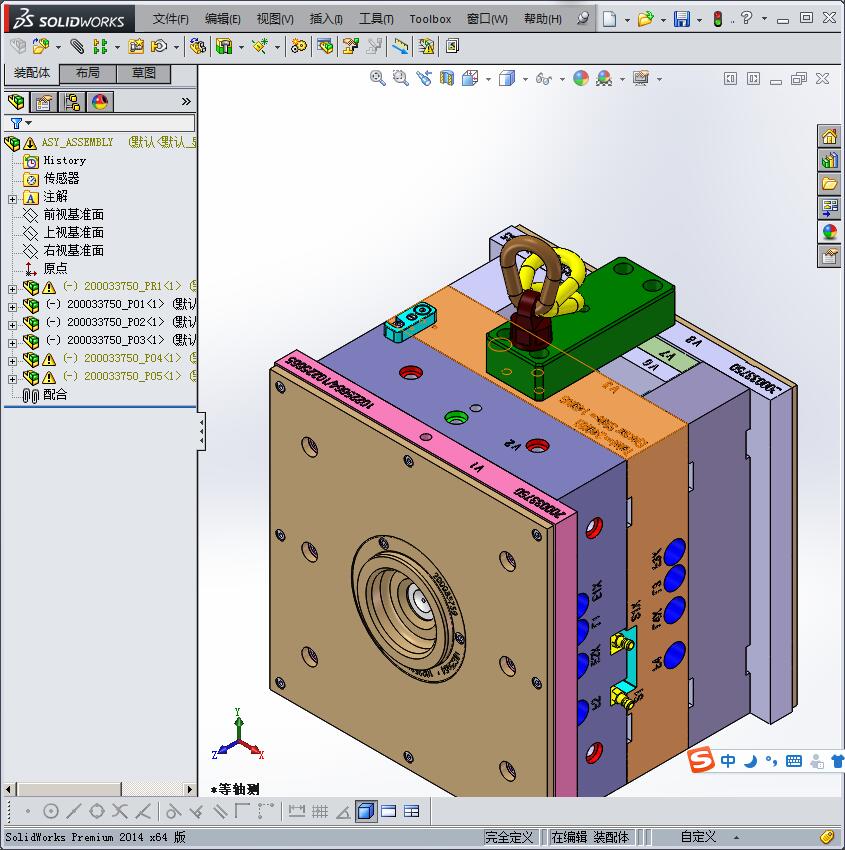Click the Insert Components icon in assembly toolbar

[x=41, y=47]
